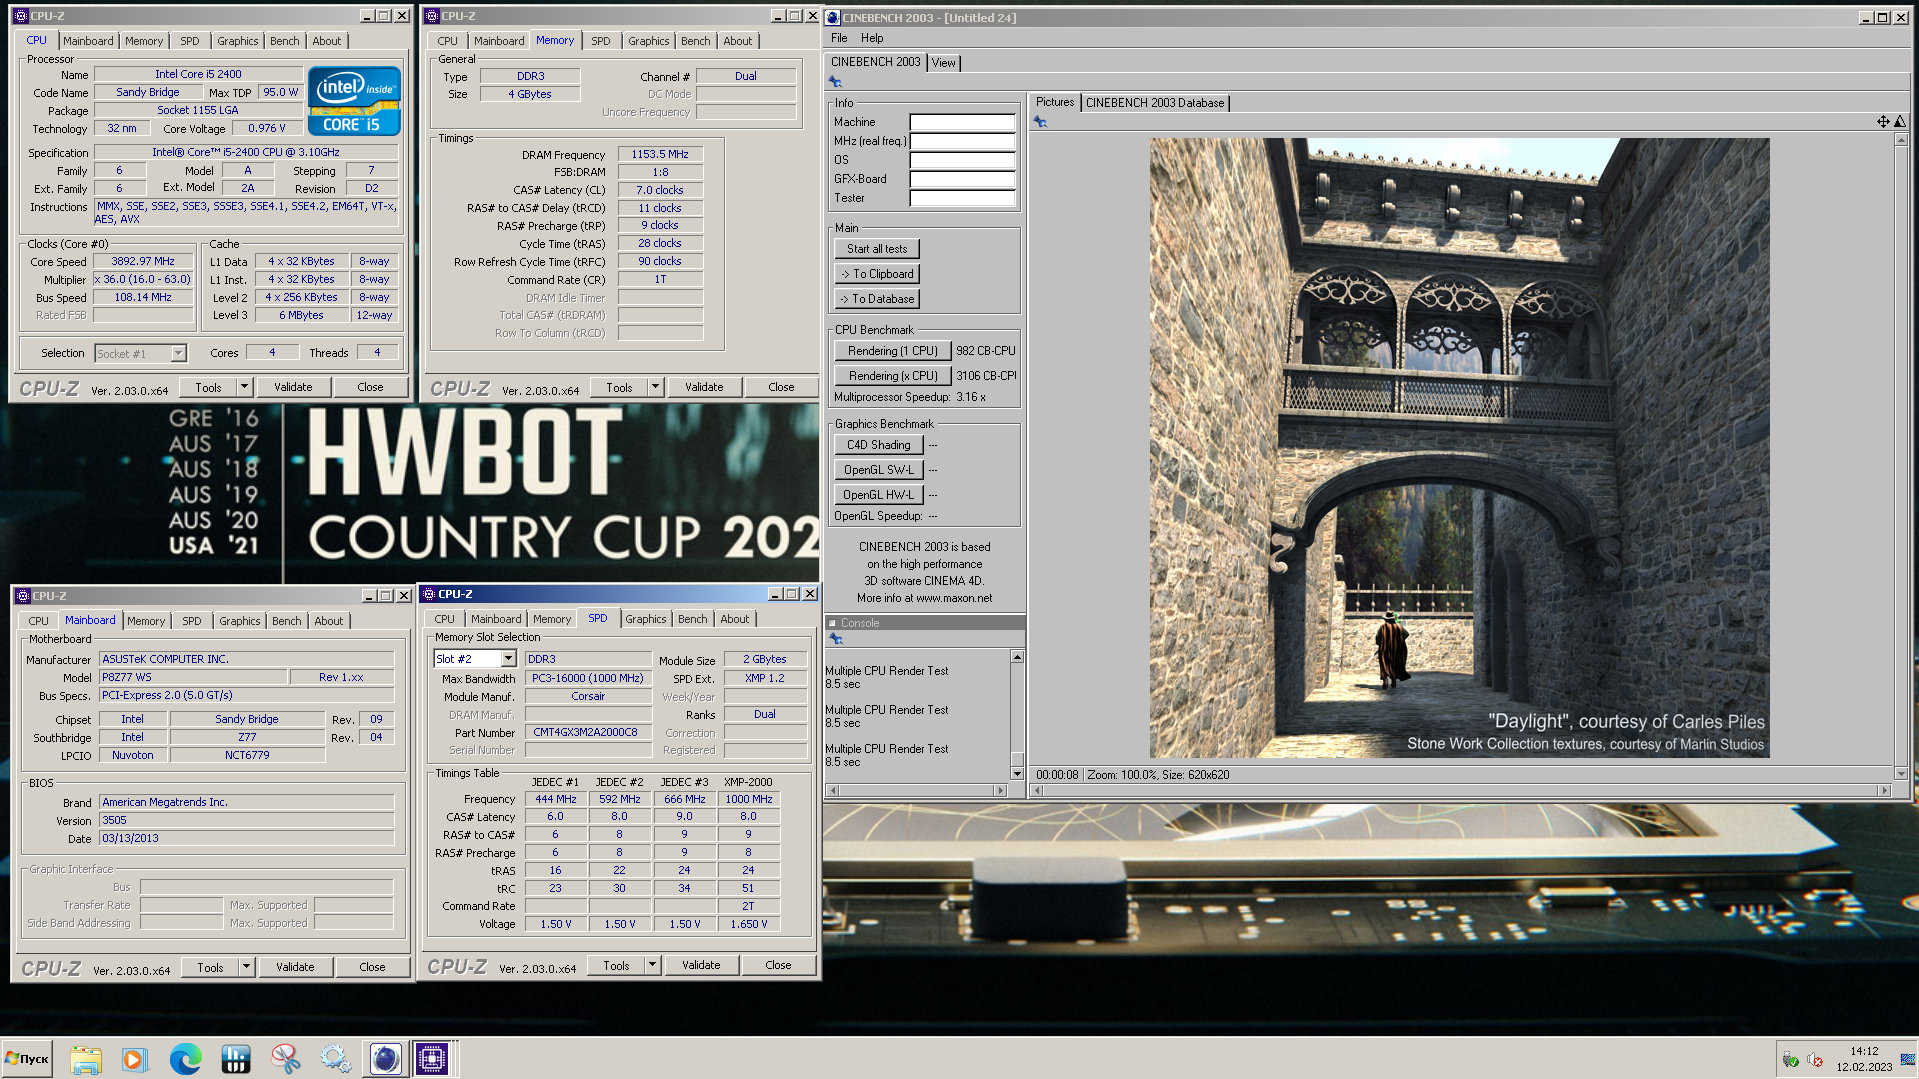Open the Snipping Tool from the taskbar
The height and width of the screenshot is (1079, 1919).
coord(285,1058)
